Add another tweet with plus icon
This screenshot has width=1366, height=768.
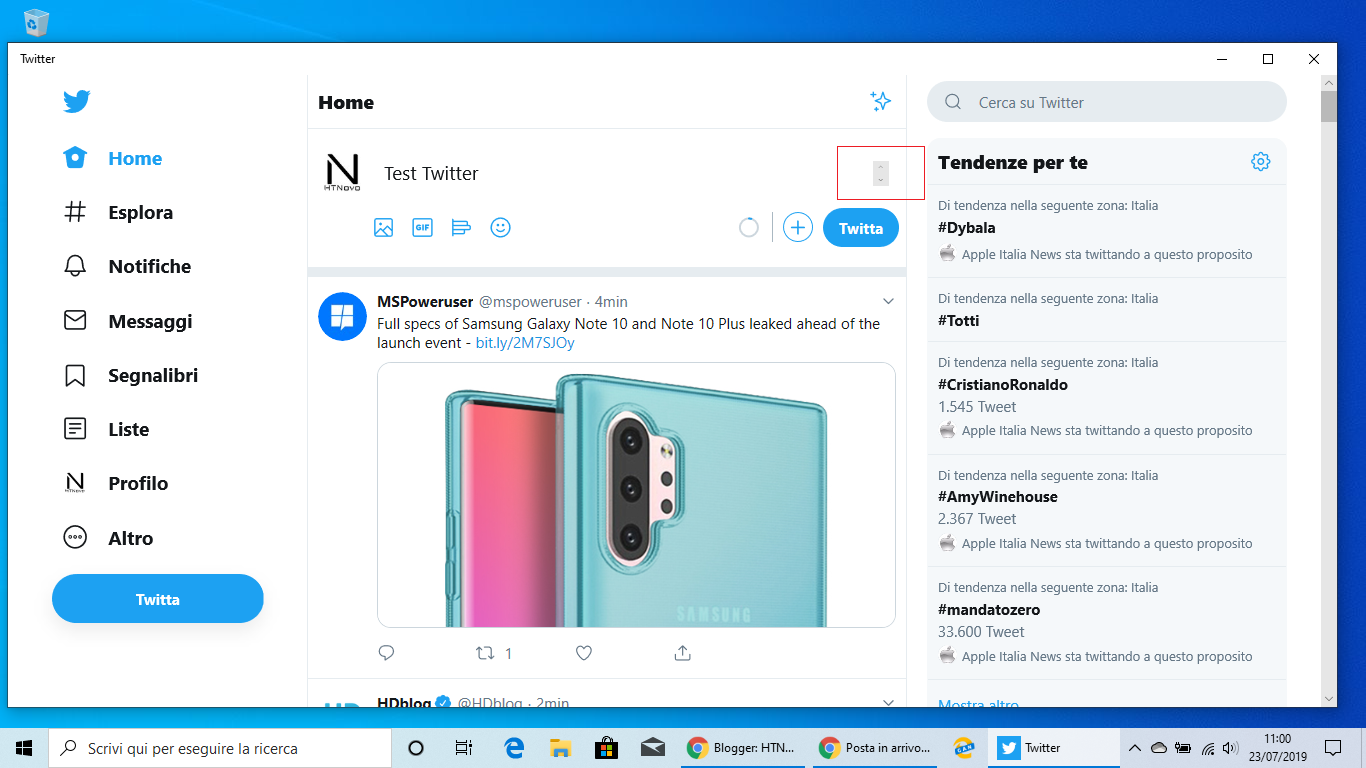click(797, 228)
